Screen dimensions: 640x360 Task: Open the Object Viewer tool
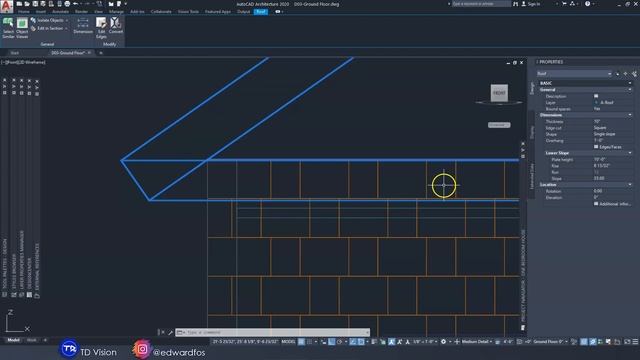22,28
